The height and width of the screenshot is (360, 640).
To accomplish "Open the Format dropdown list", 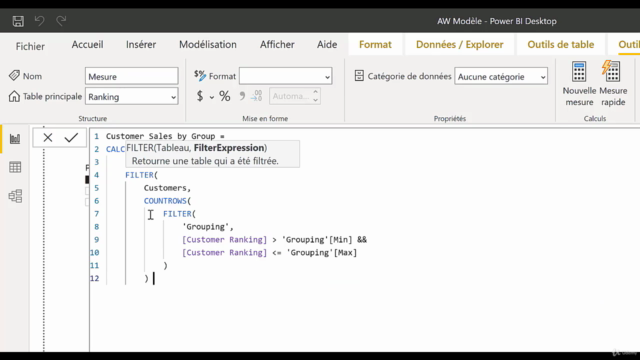I will [285, 76].
